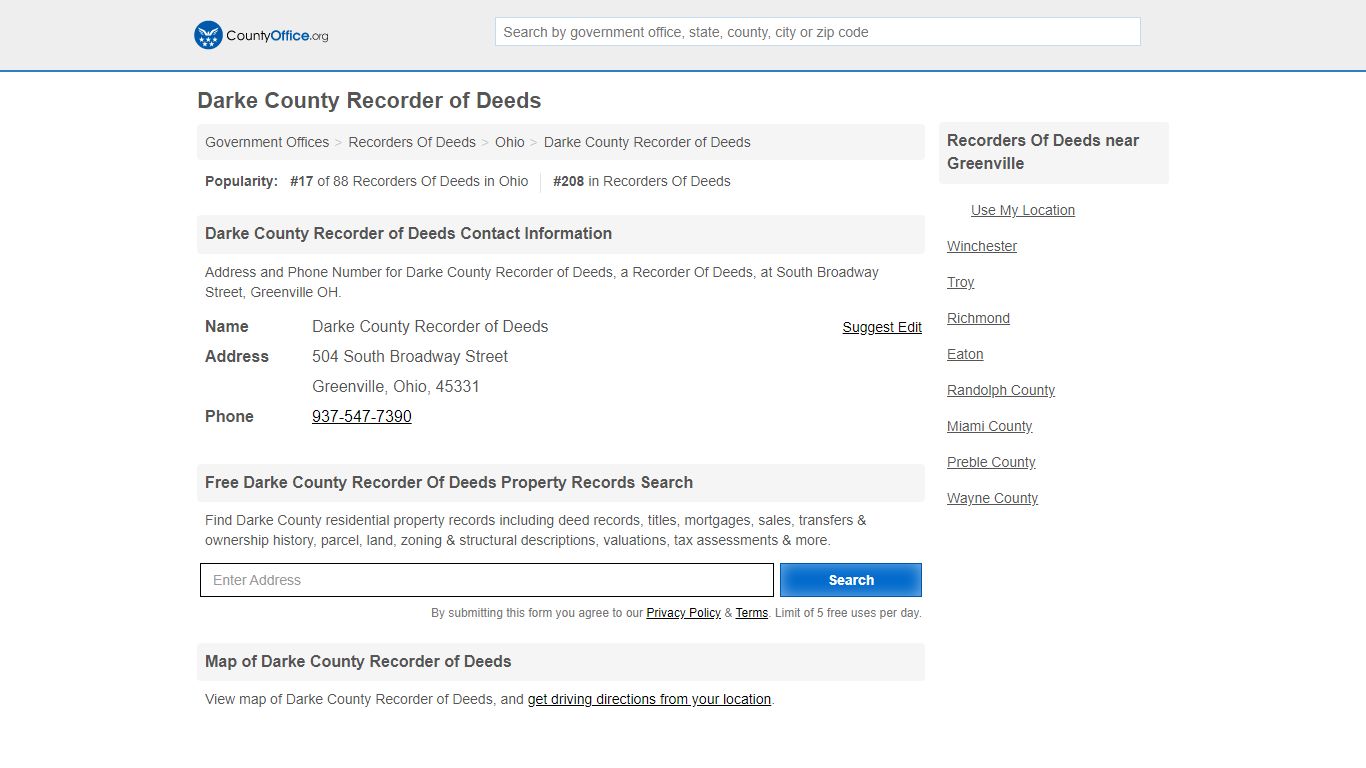
Task: Click the CountyOffice.org eagle logo
Action: 261,35
